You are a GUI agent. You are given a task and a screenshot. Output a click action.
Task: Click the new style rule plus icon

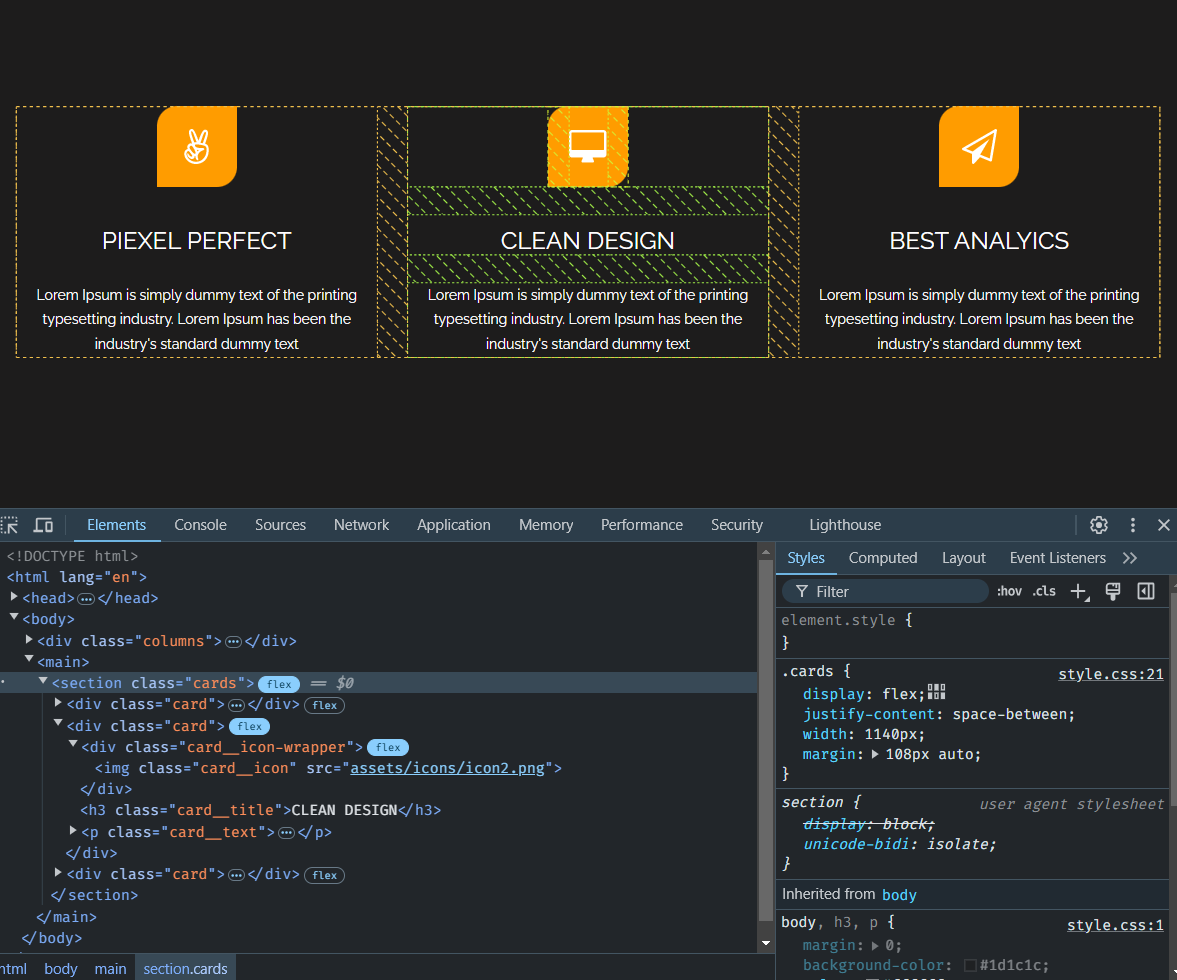click(x=1079, y=591)
